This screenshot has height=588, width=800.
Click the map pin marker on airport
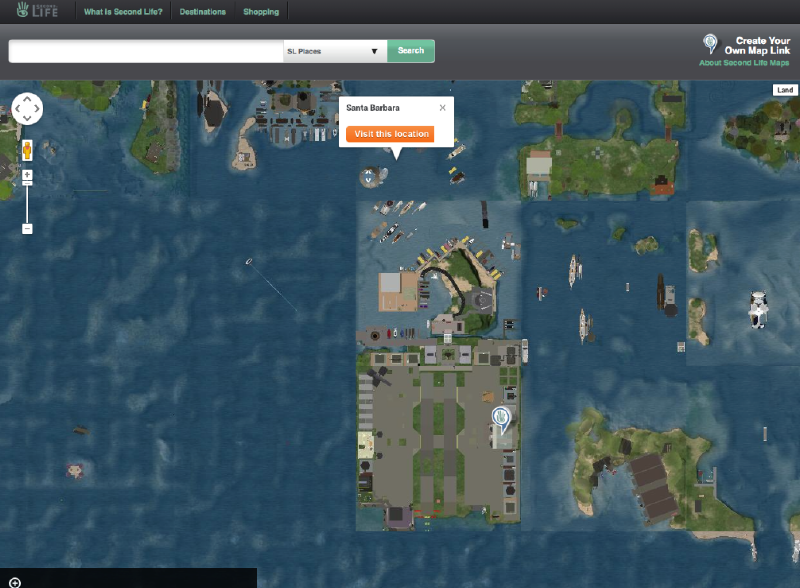coord(501,418)
